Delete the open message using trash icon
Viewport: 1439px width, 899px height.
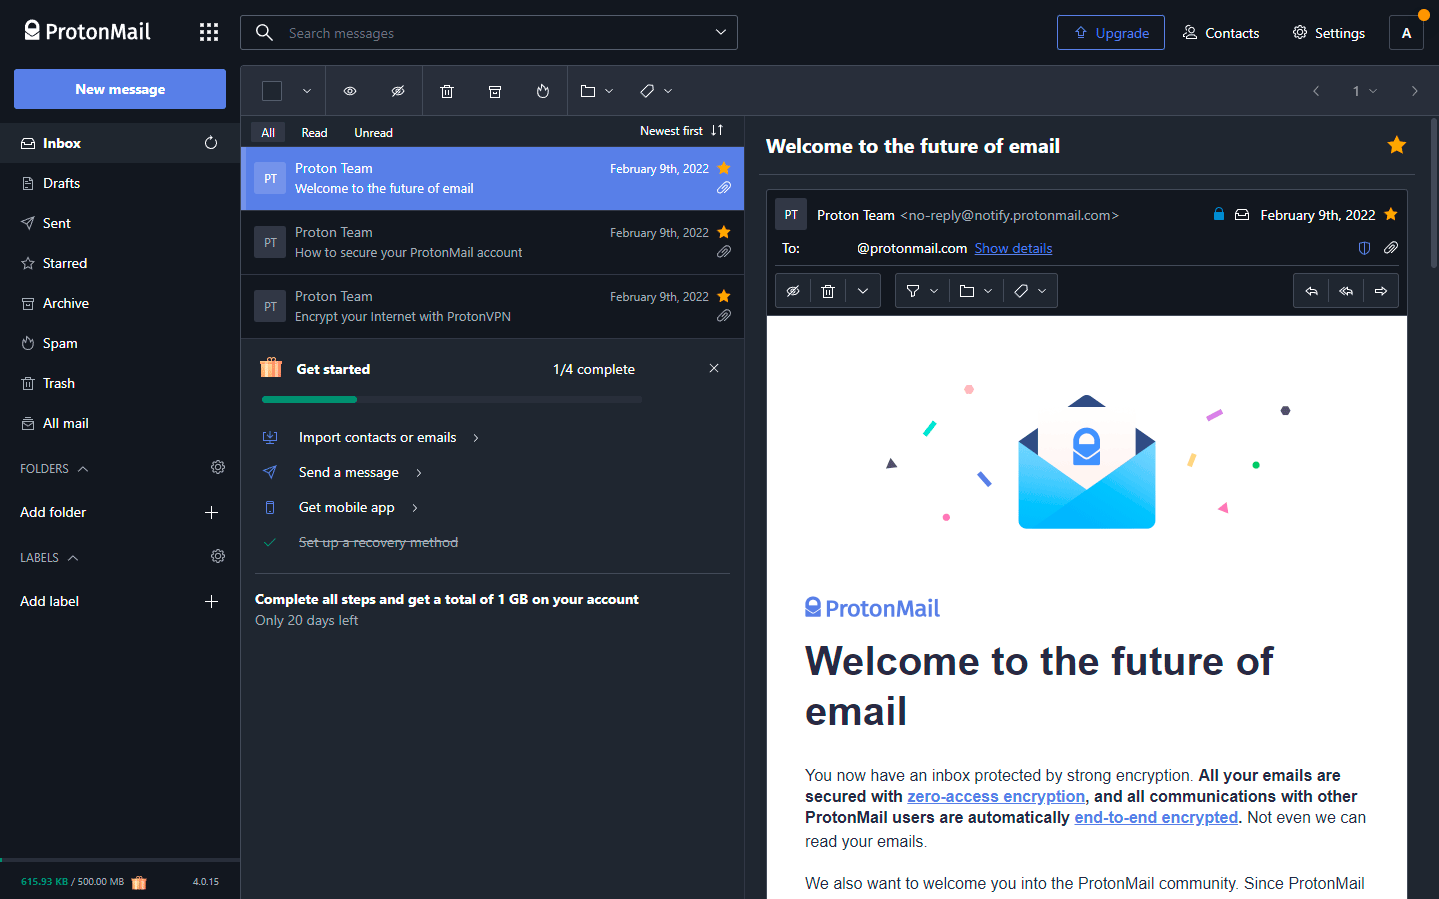click(828, 291)
